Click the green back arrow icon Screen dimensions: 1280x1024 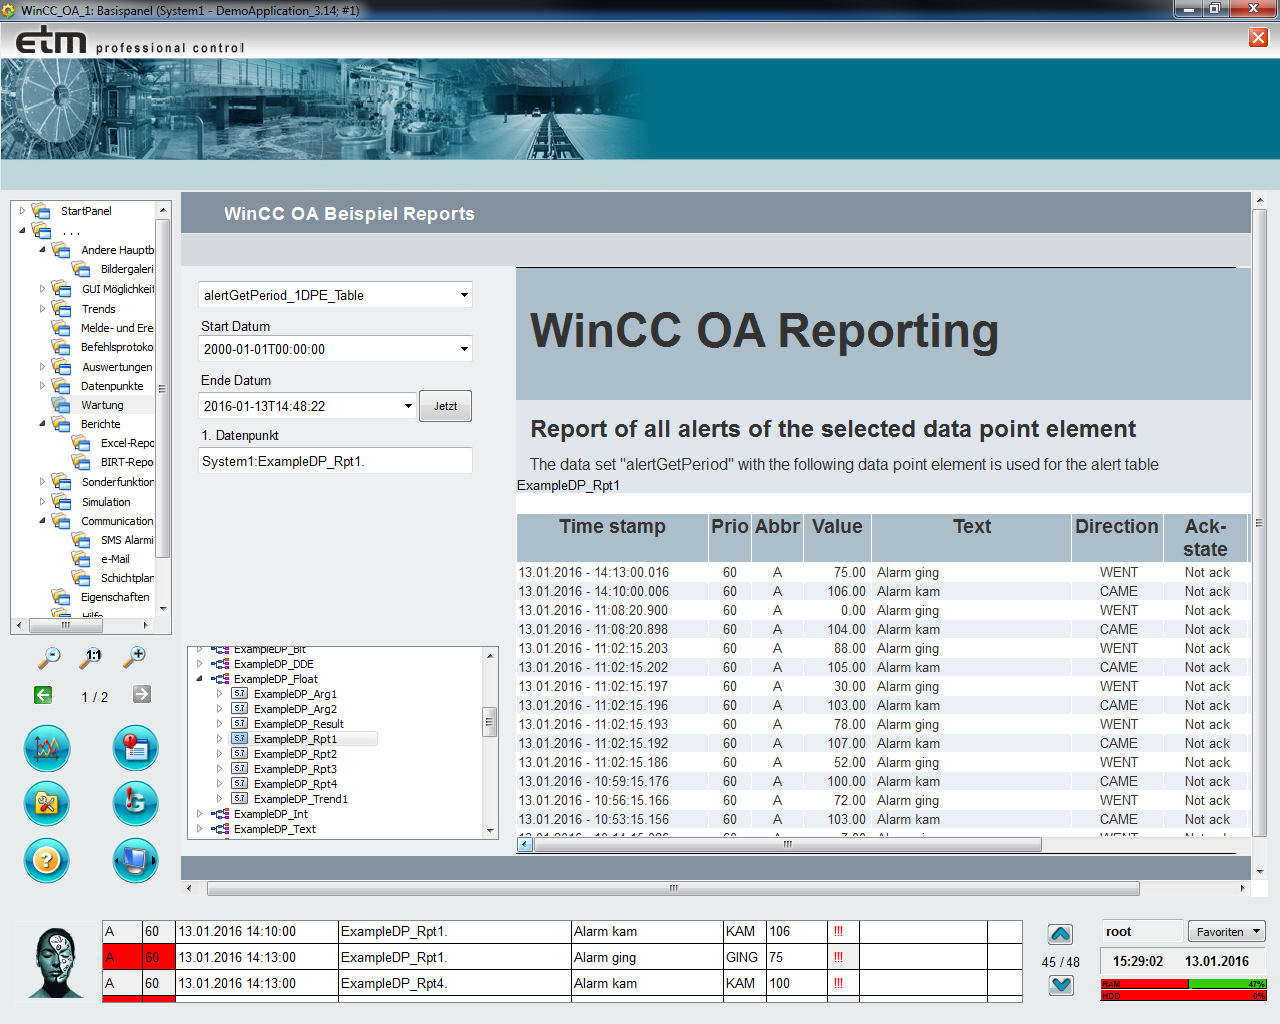pos(43,695)
